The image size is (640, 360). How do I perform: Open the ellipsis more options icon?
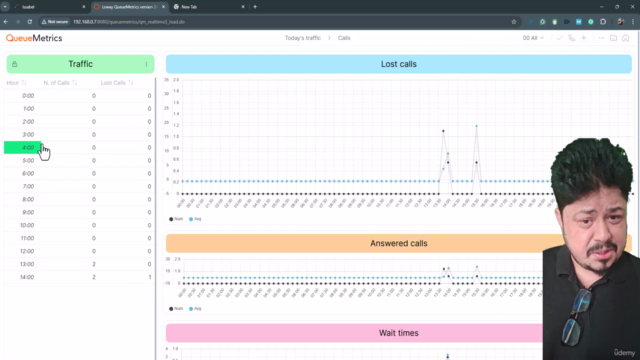point(601,38)
